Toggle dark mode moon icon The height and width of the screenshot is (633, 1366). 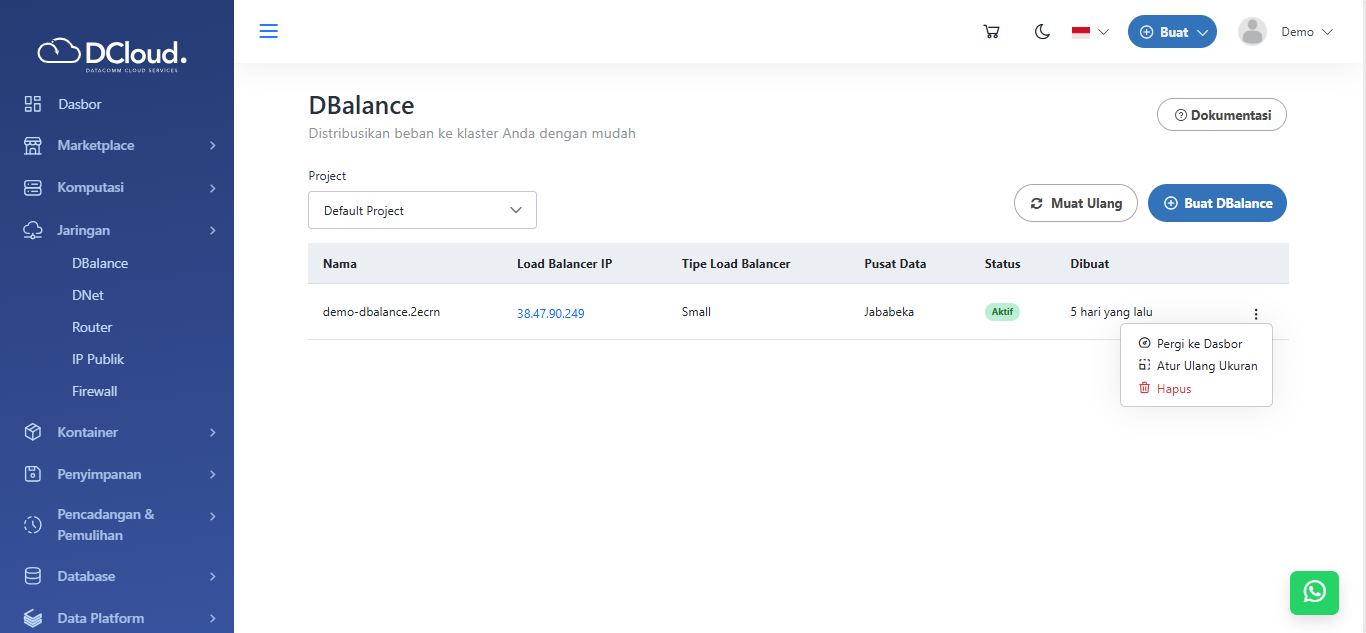click(x=1042, y=32)
